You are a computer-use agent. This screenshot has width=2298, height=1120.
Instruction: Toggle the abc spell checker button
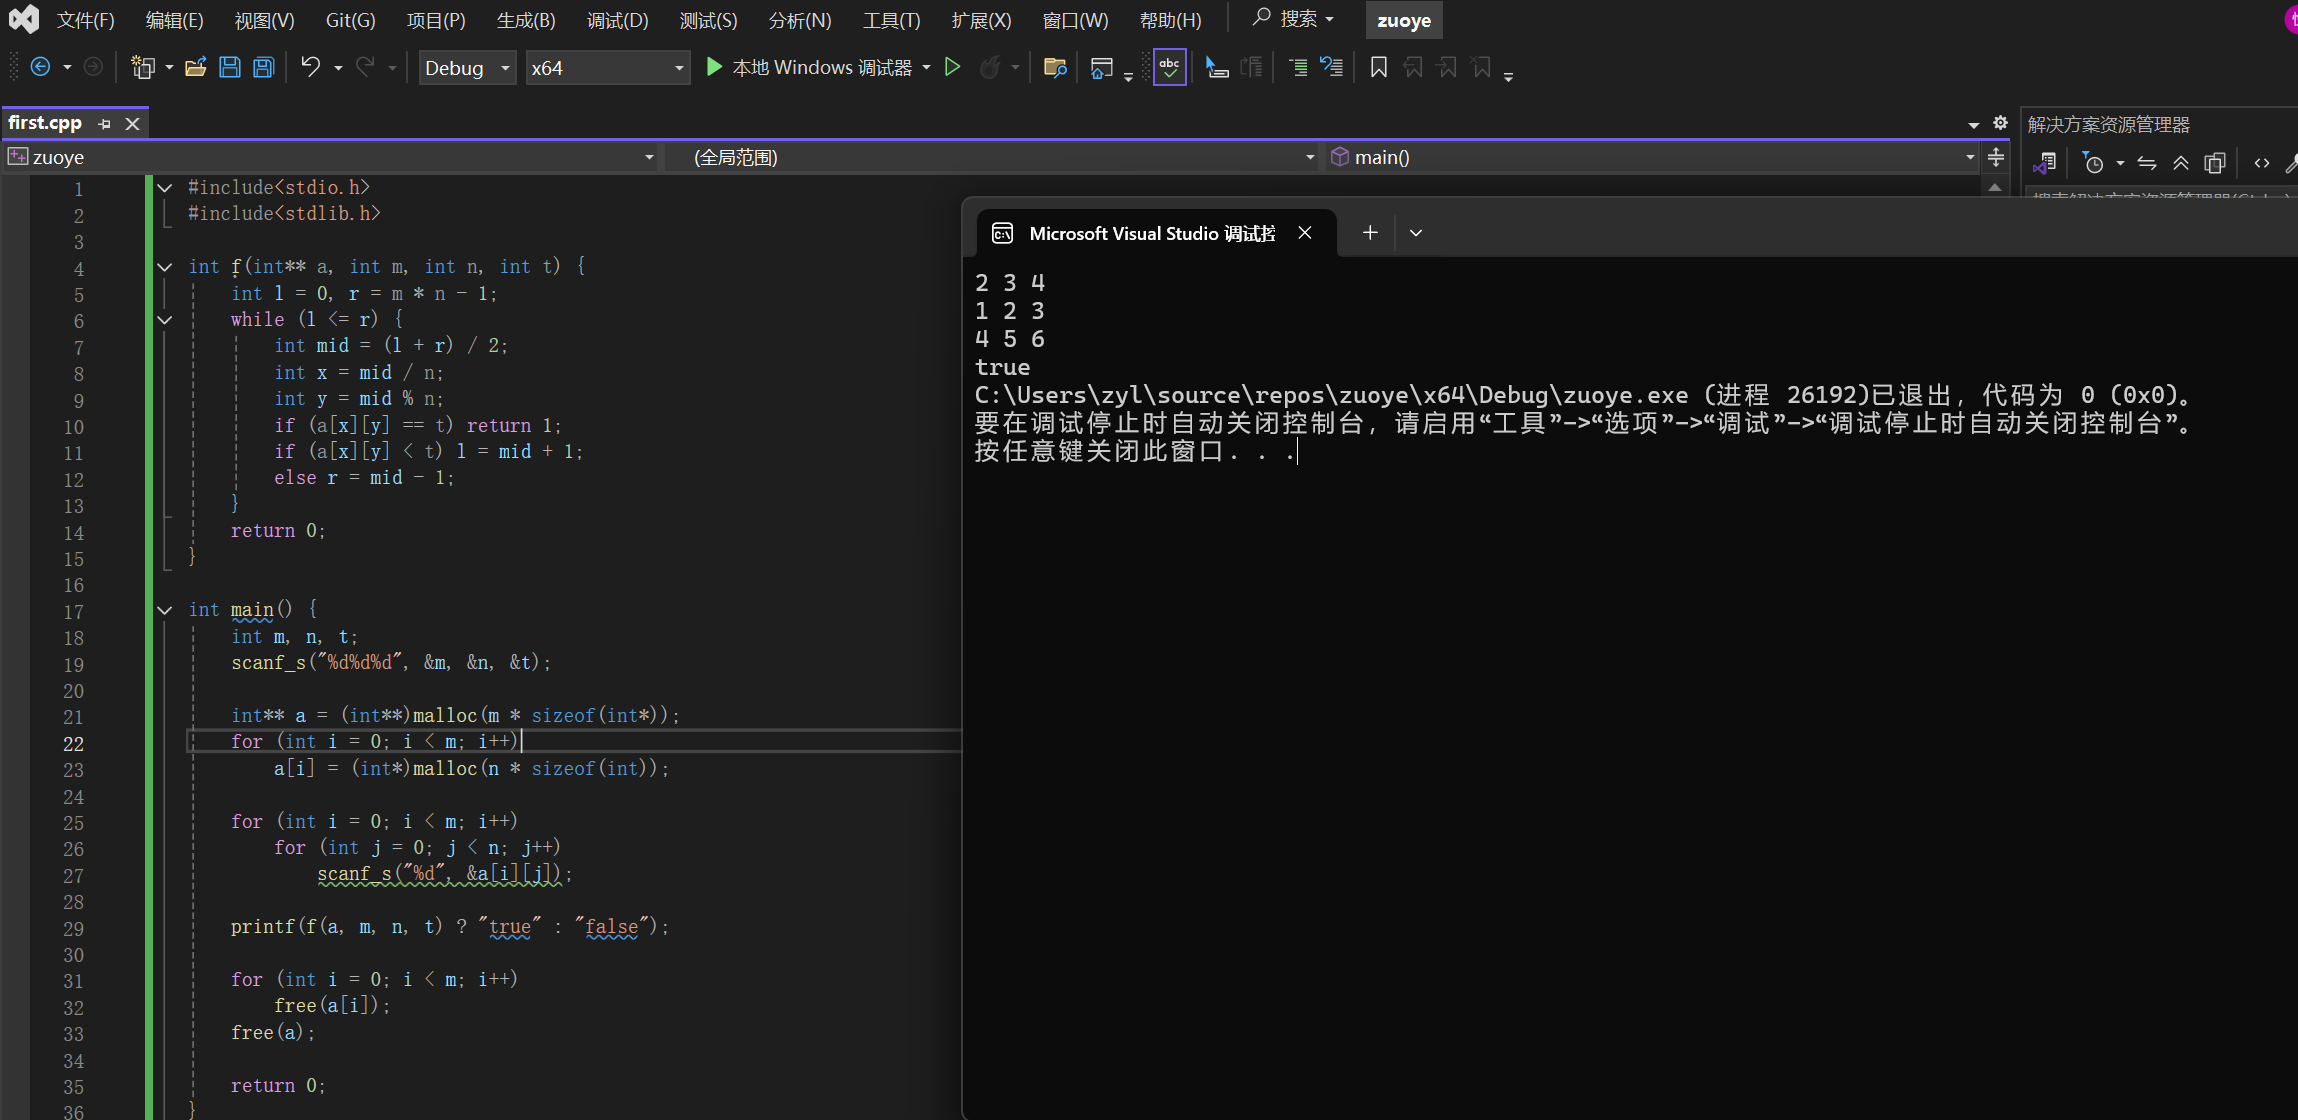click(x=1169, y=67)
